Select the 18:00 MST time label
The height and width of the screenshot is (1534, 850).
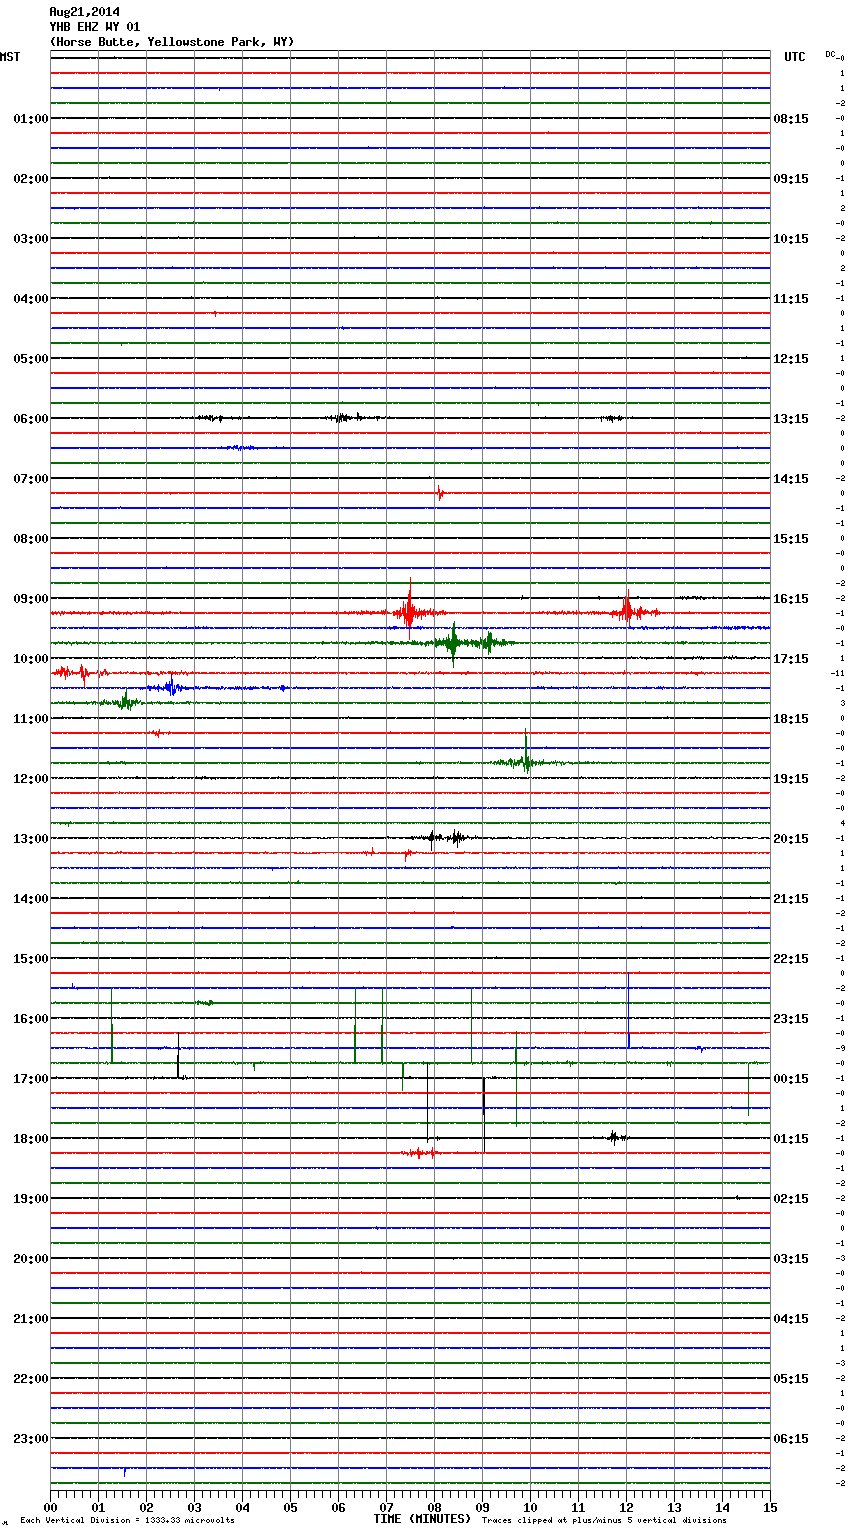coord(31,1139)
